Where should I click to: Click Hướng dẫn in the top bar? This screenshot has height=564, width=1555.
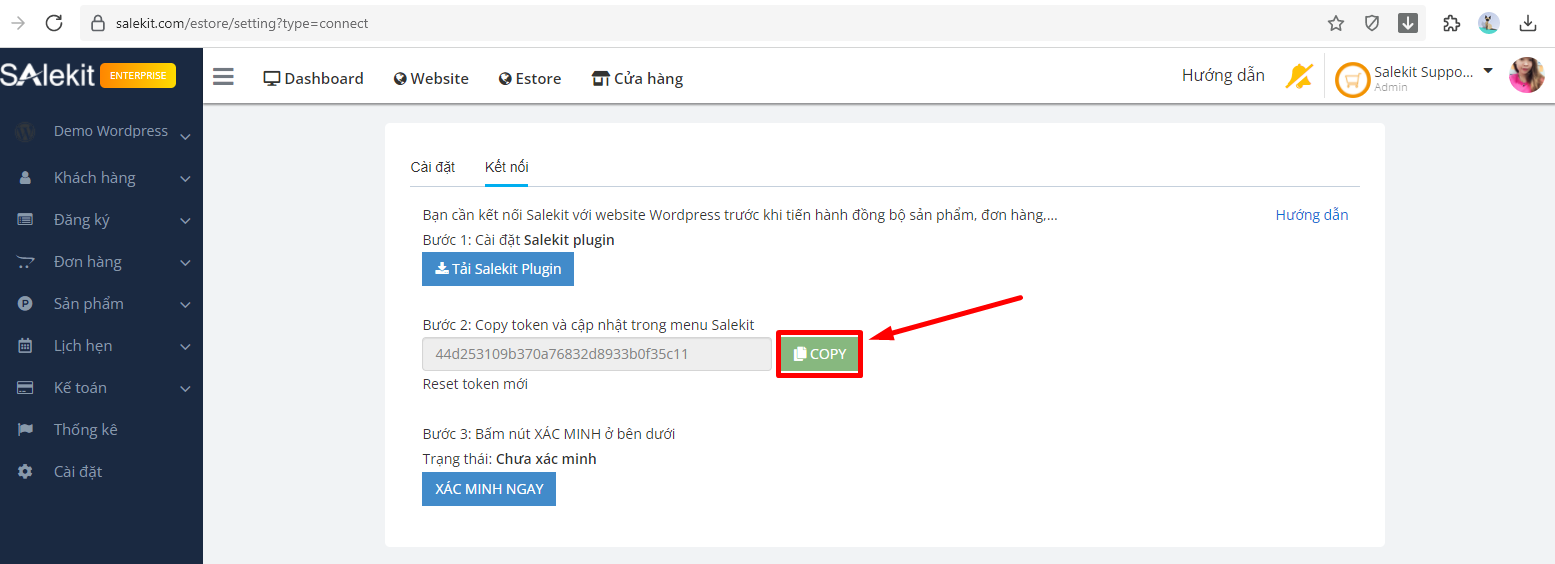point(1223,75)
